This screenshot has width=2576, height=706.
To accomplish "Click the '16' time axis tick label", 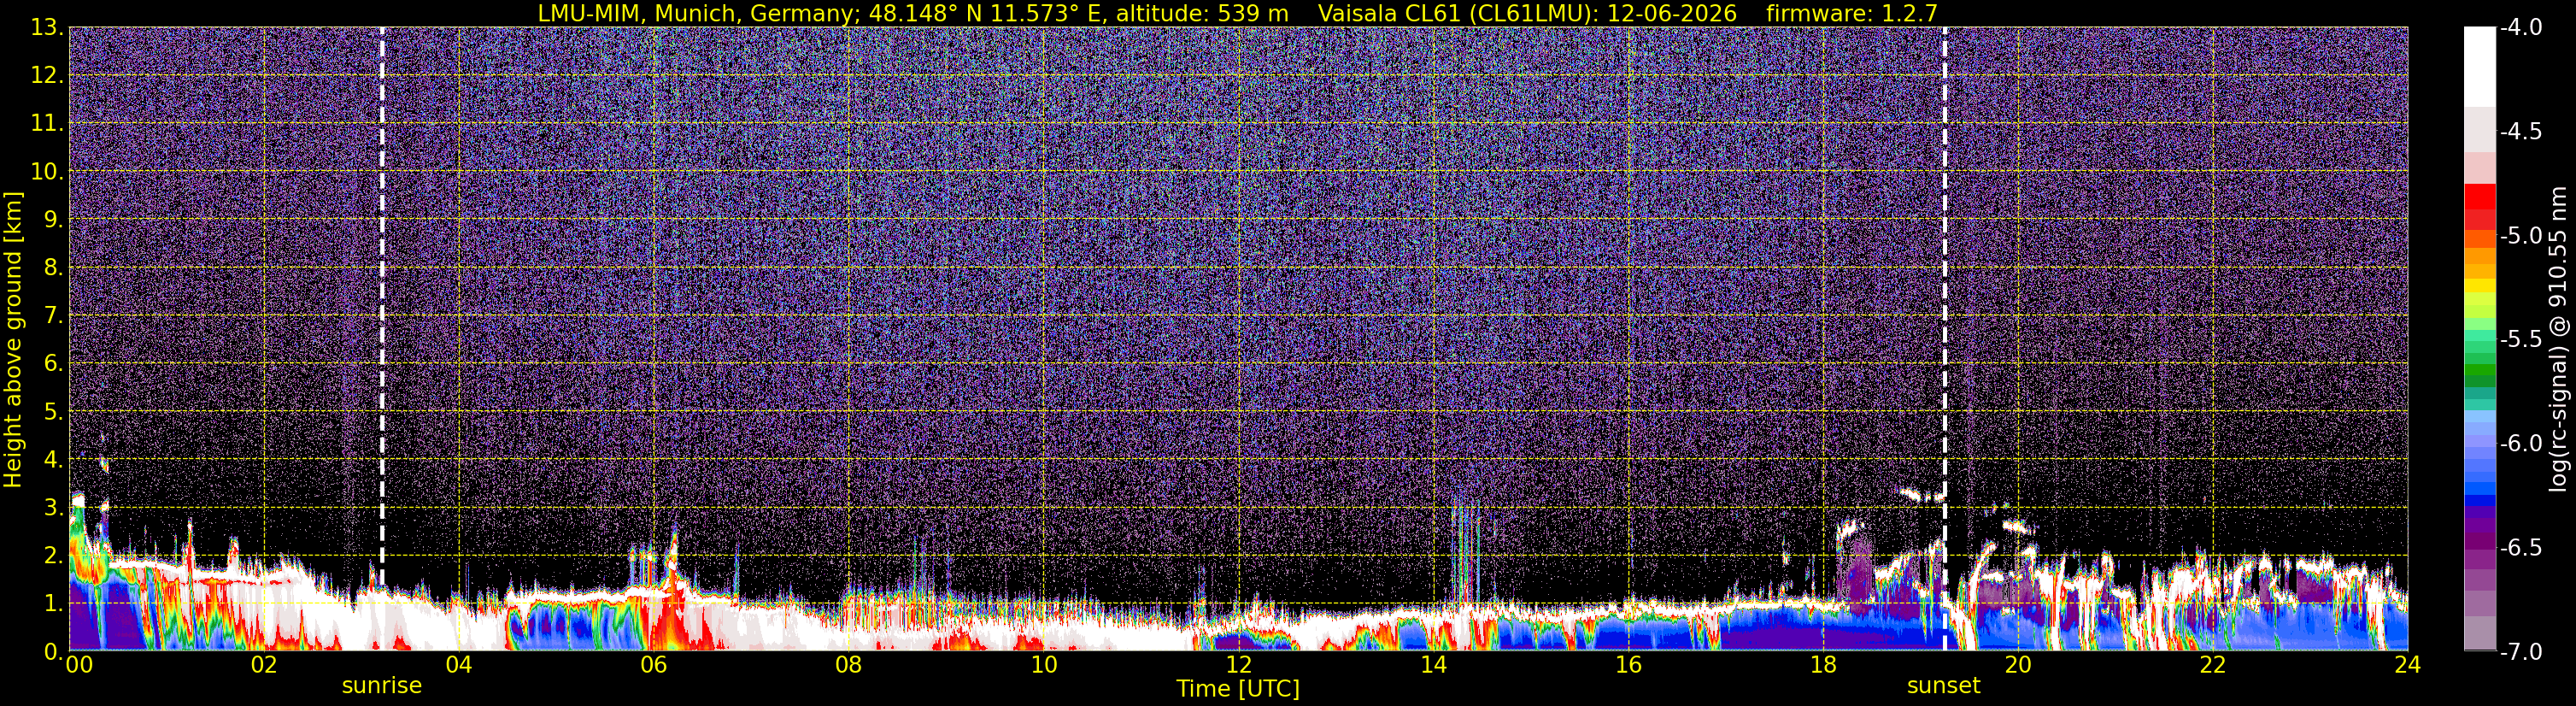I will pos(1628,665).
